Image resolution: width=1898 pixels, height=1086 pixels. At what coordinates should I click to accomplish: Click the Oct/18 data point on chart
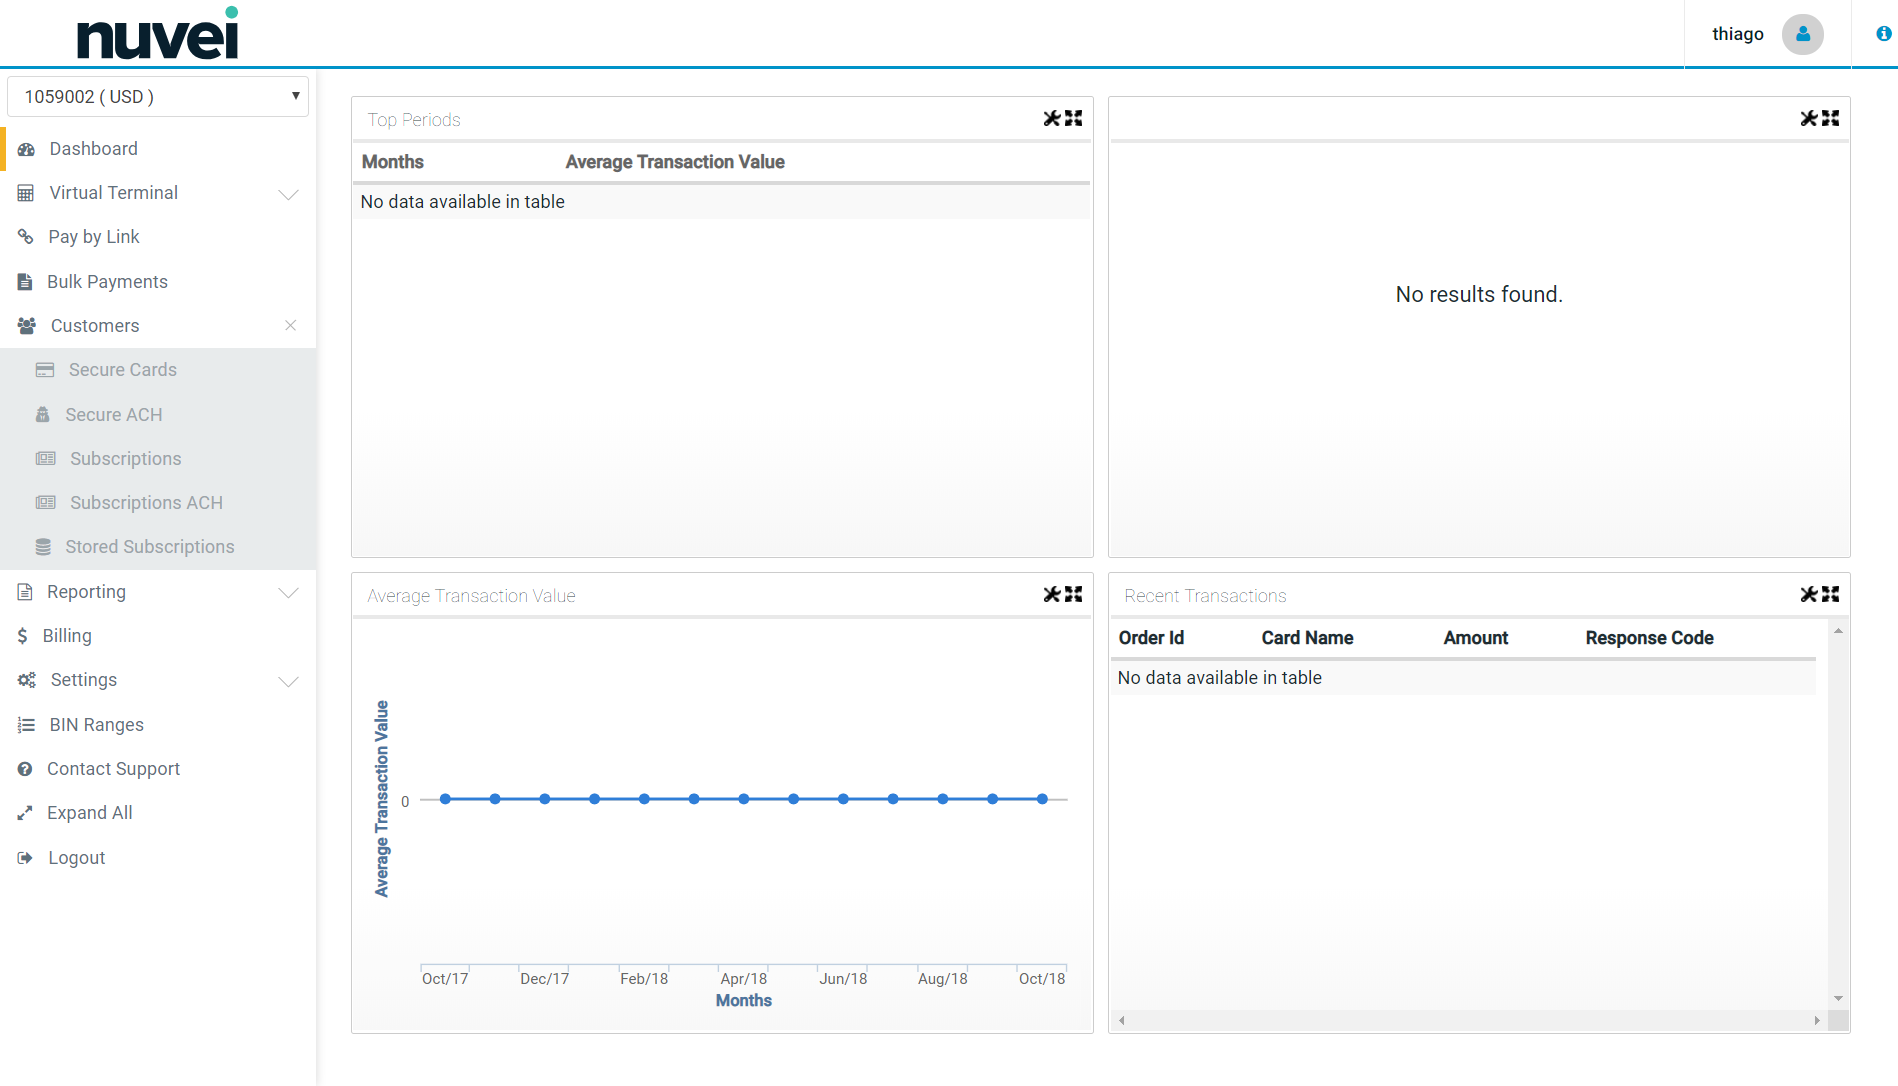pyautogui.click(x=1042, y=799)
